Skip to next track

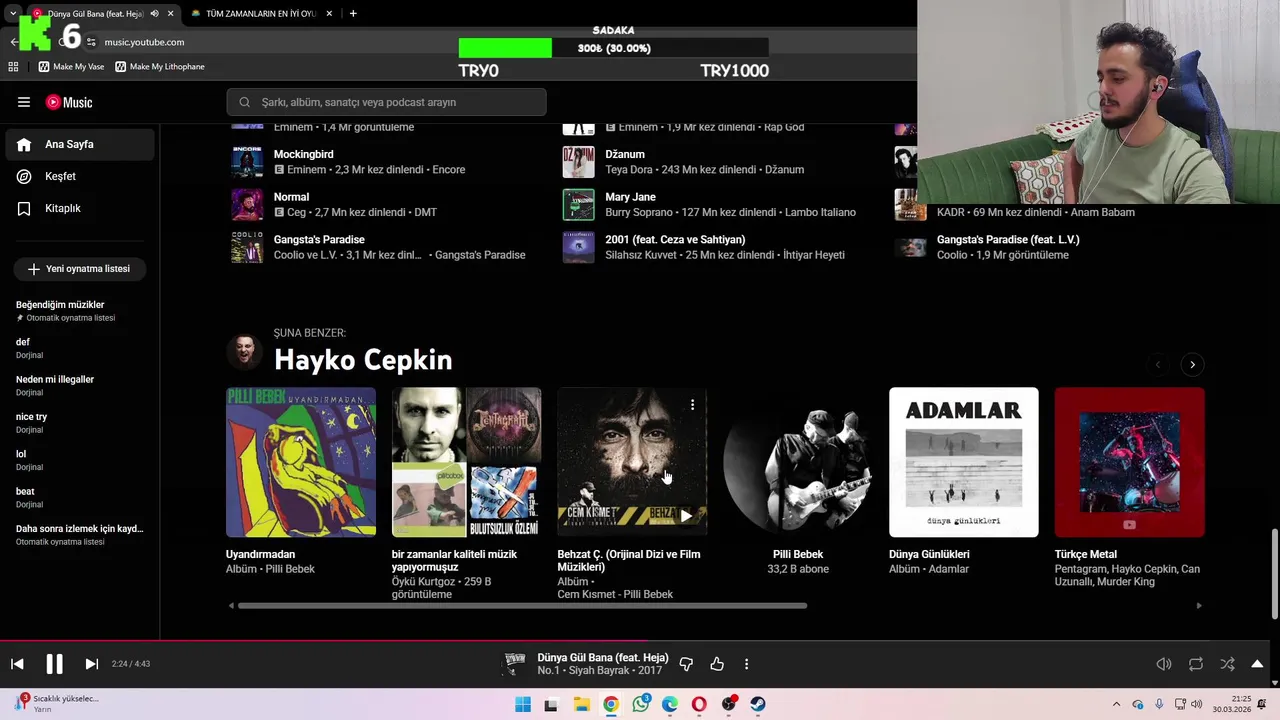coord(91,664)
